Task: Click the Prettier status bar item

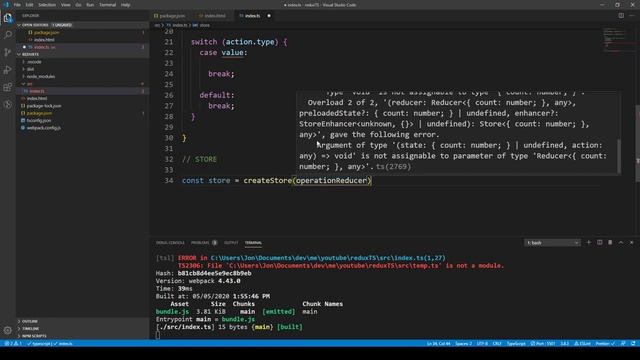Action: coord(605,344)
